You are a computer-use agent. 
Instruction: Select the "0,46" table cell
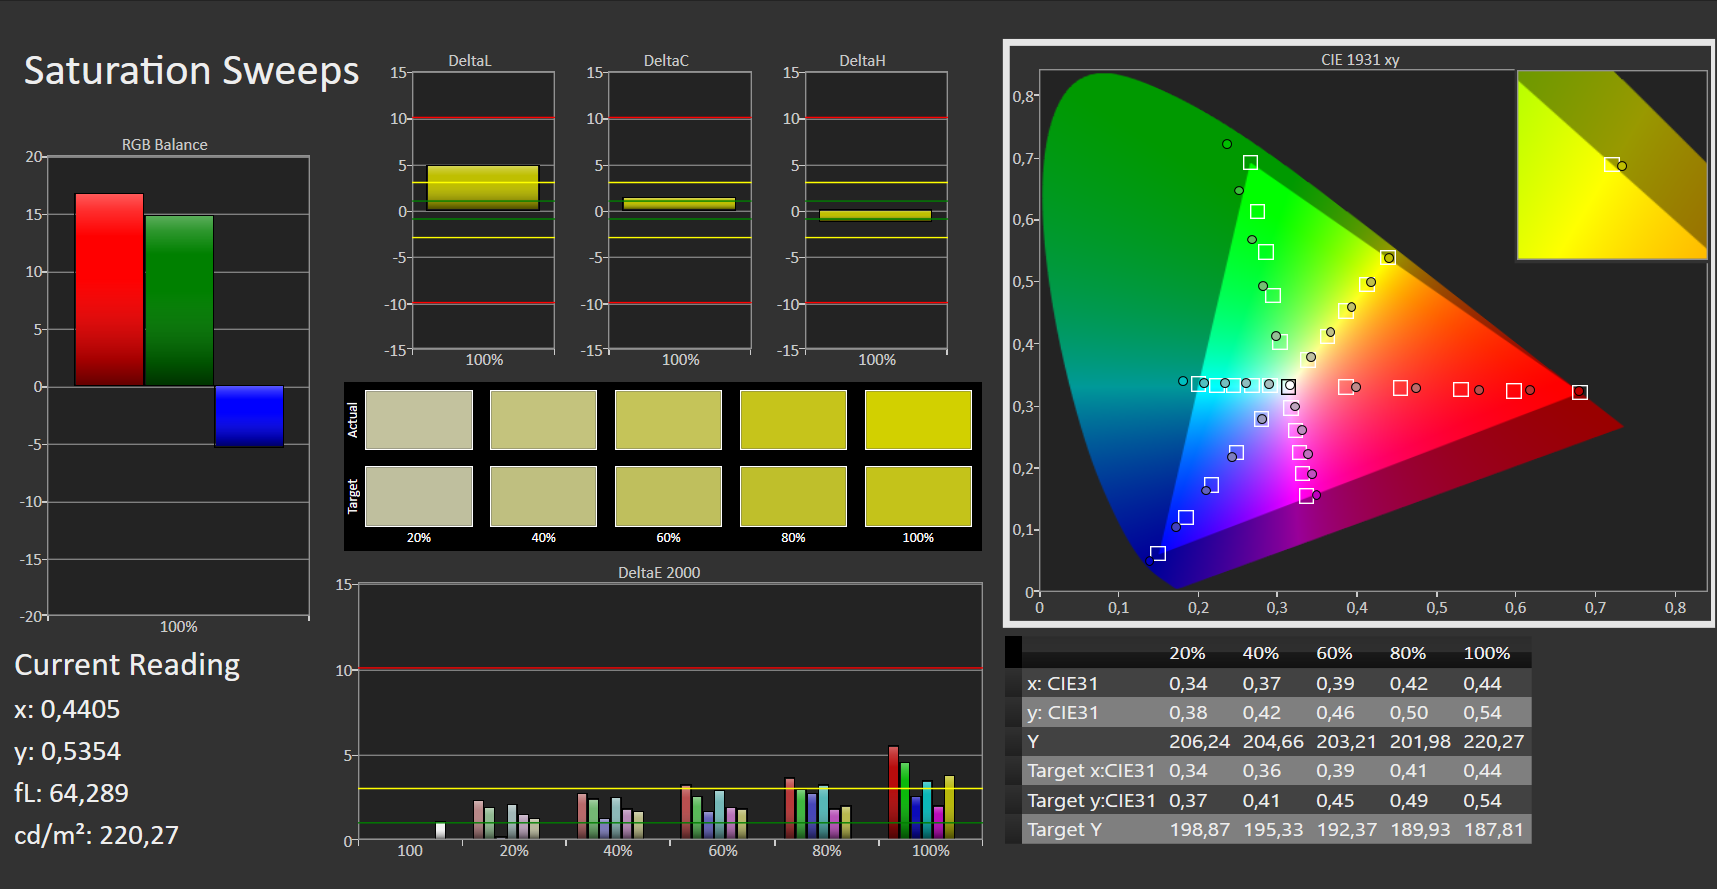(1335, 713)
